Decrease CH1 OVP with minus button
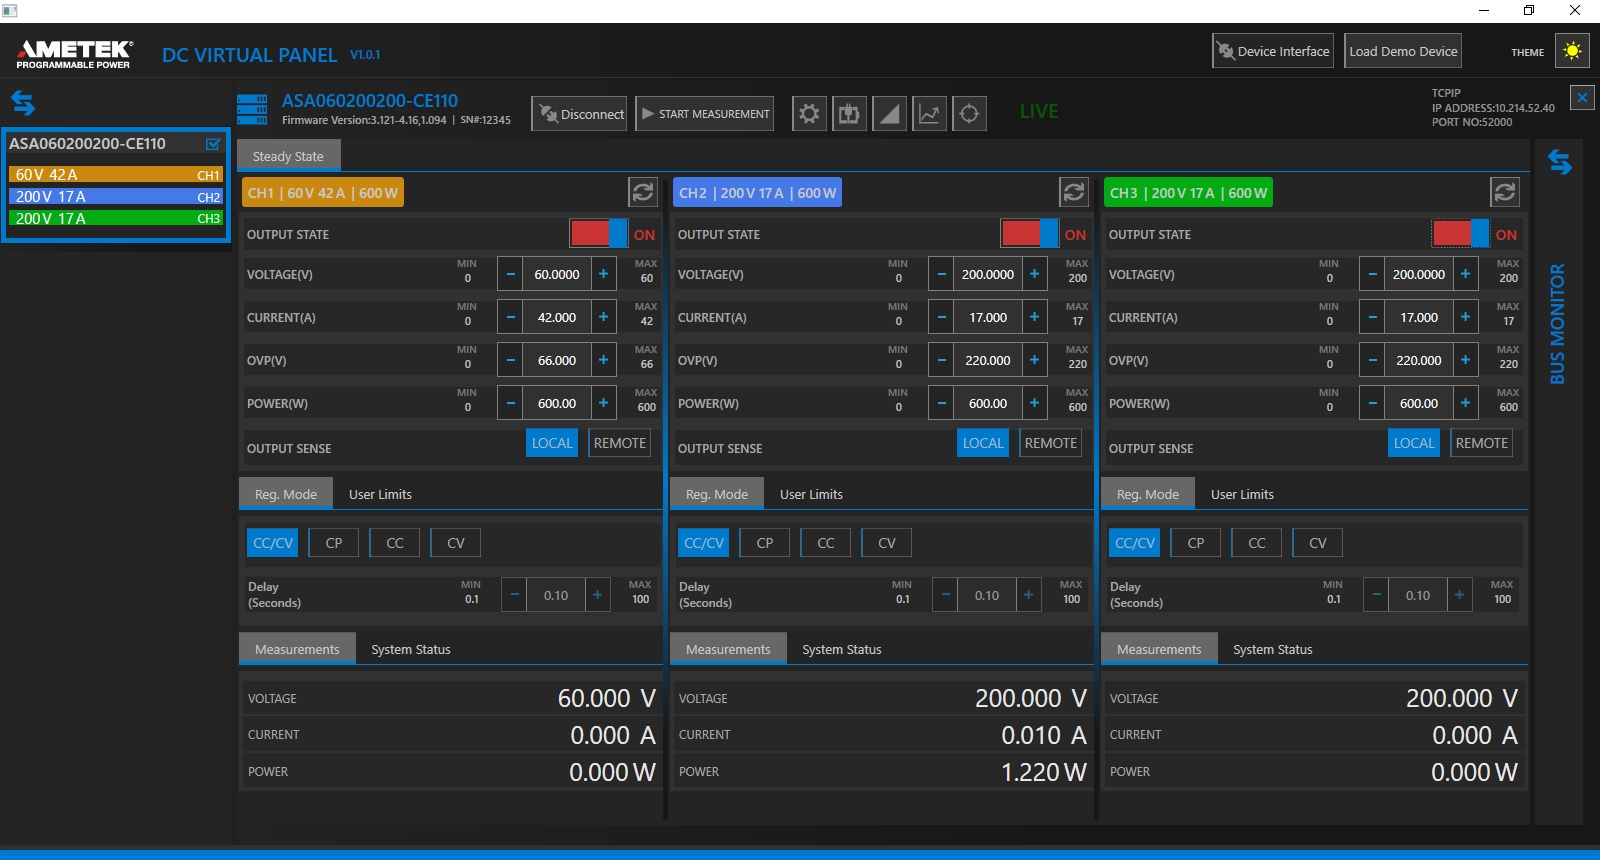 pos(511,360)
